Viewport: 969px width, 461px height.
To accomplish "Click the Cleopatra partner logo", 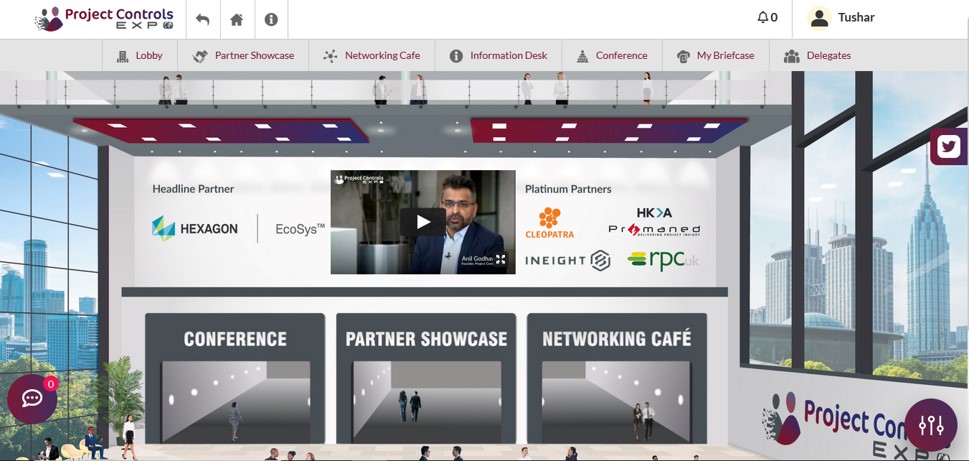I will [x=549, y=223].
